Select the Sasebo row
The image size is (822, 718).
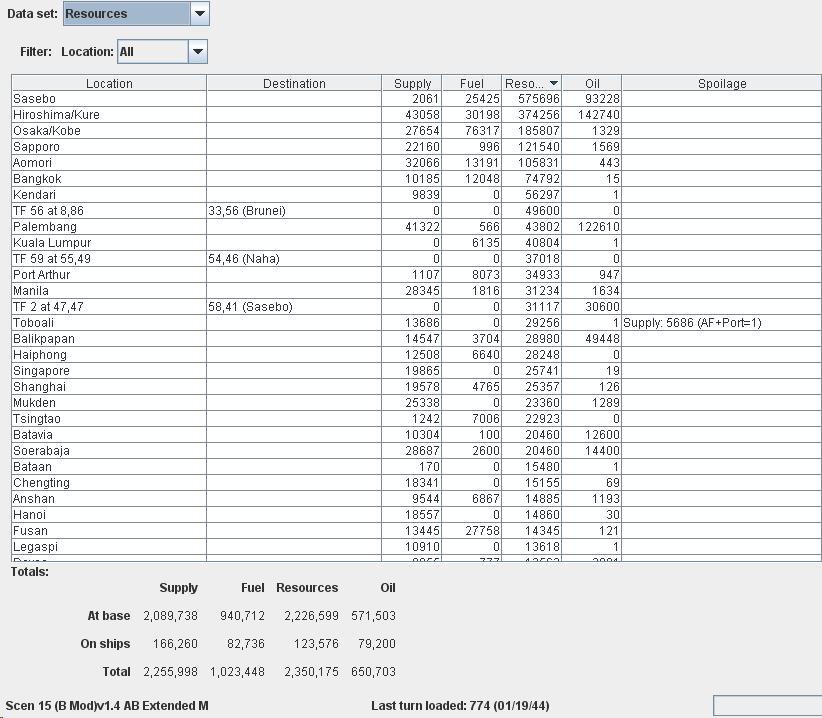click(416, 99)
